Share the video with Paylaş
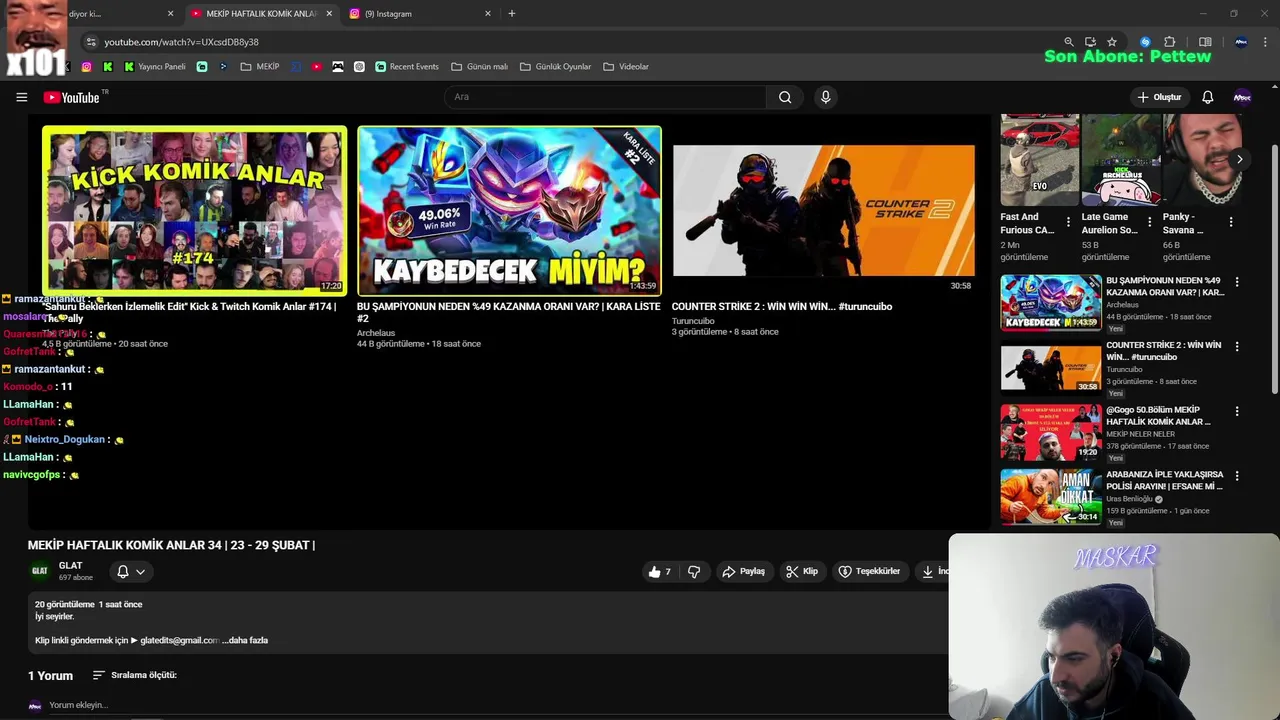1280x720 pixels. pos(743,572)
